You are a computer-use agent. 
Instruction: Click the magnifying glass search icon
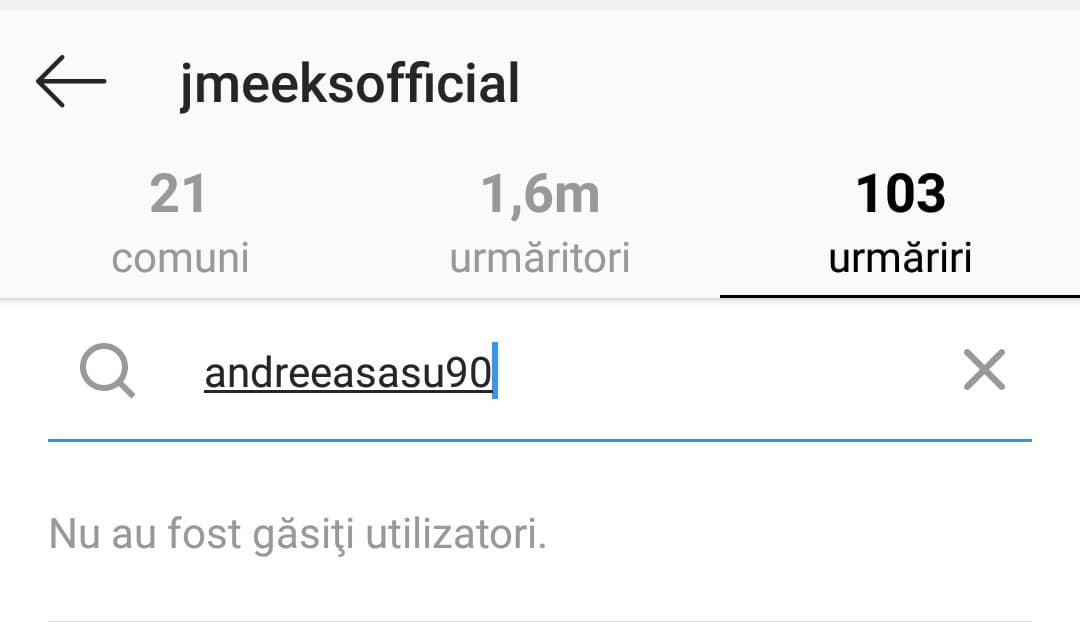(107, 371)
